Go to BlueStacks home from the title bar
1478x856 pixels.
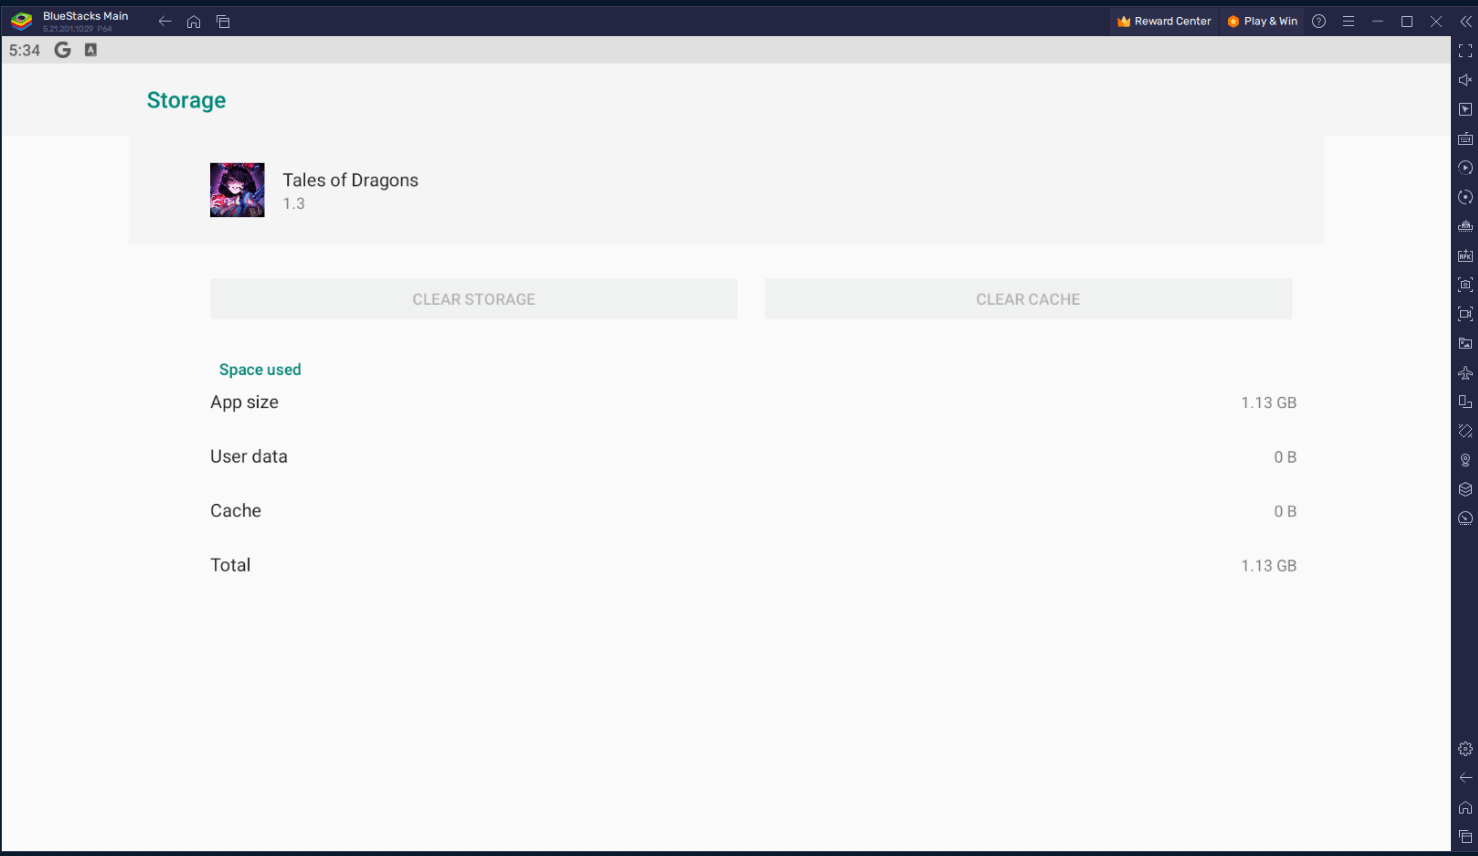[194, 21]
